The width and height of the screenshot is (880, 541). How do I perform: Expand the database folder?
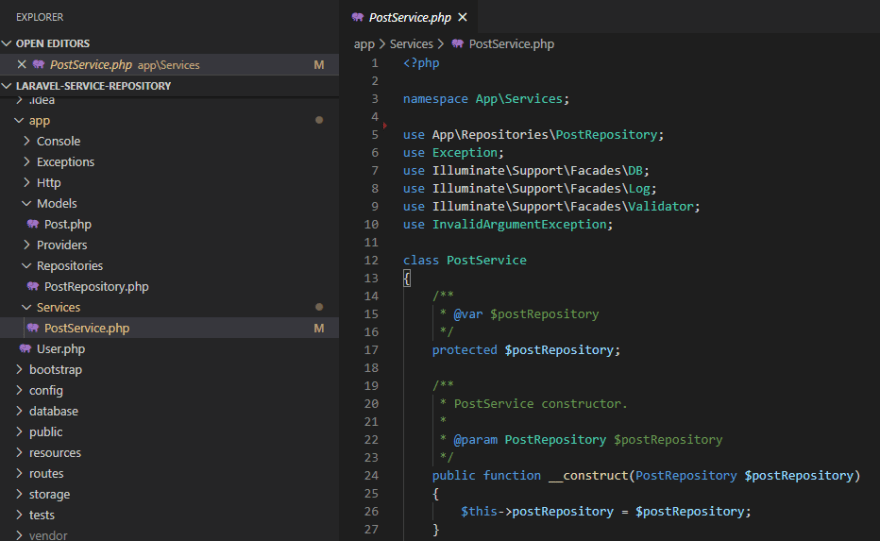(53, 411)
